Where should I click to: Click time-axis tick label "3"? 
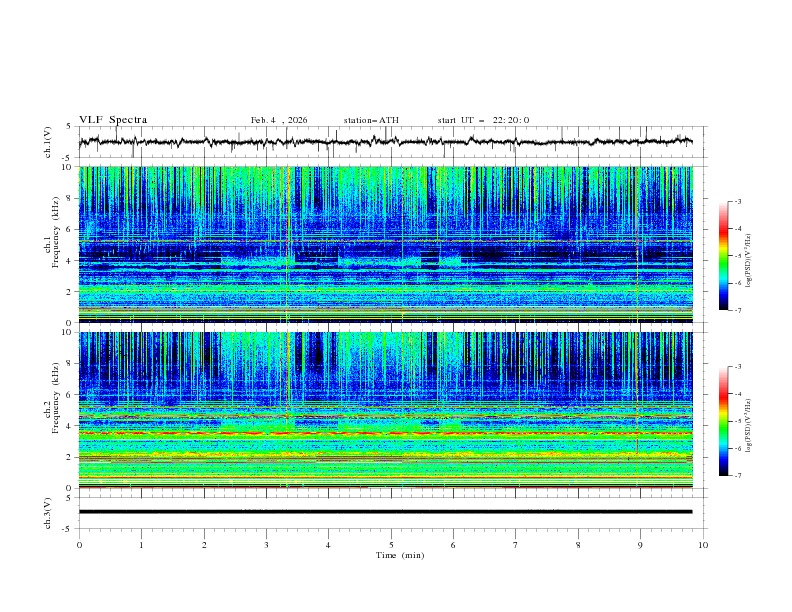pyautogui.click(x=267, y=545)
